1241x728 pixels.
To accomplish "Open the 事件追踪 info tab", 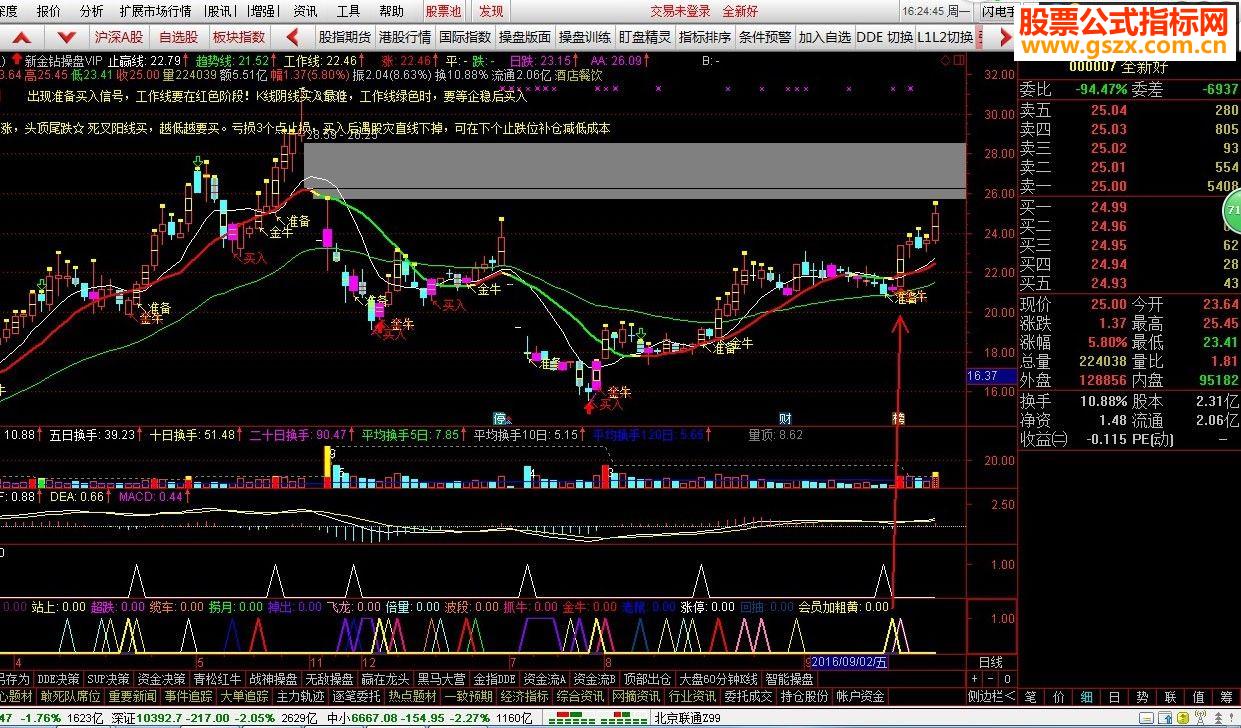I will tap(189, 696).
